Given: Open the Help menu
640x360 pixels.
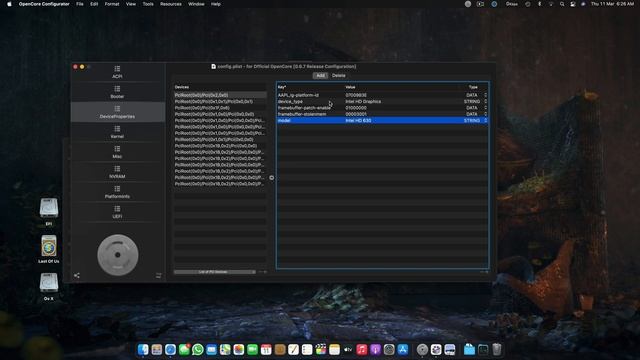Looking at the screenshot, I should pos(216,4).
